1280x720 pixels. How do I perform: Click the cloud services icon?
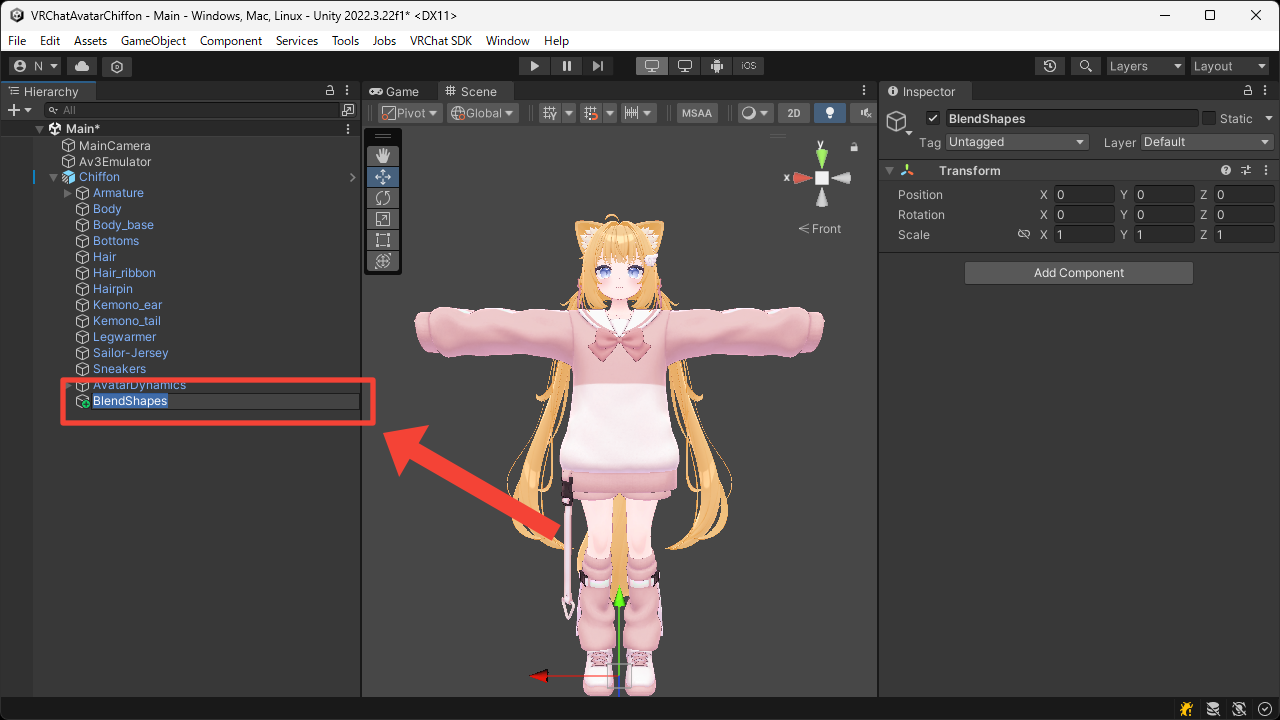[81, 66]
